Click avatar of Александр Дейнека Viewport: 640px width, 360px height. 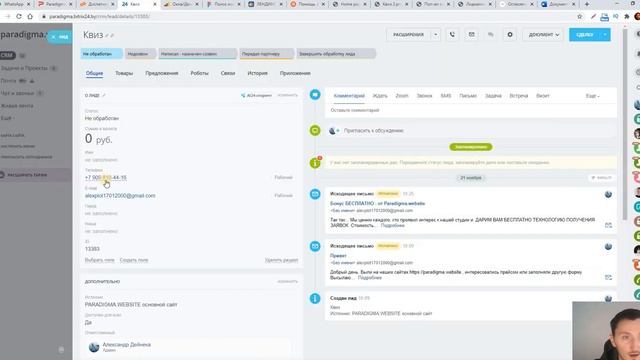point(94,347)
